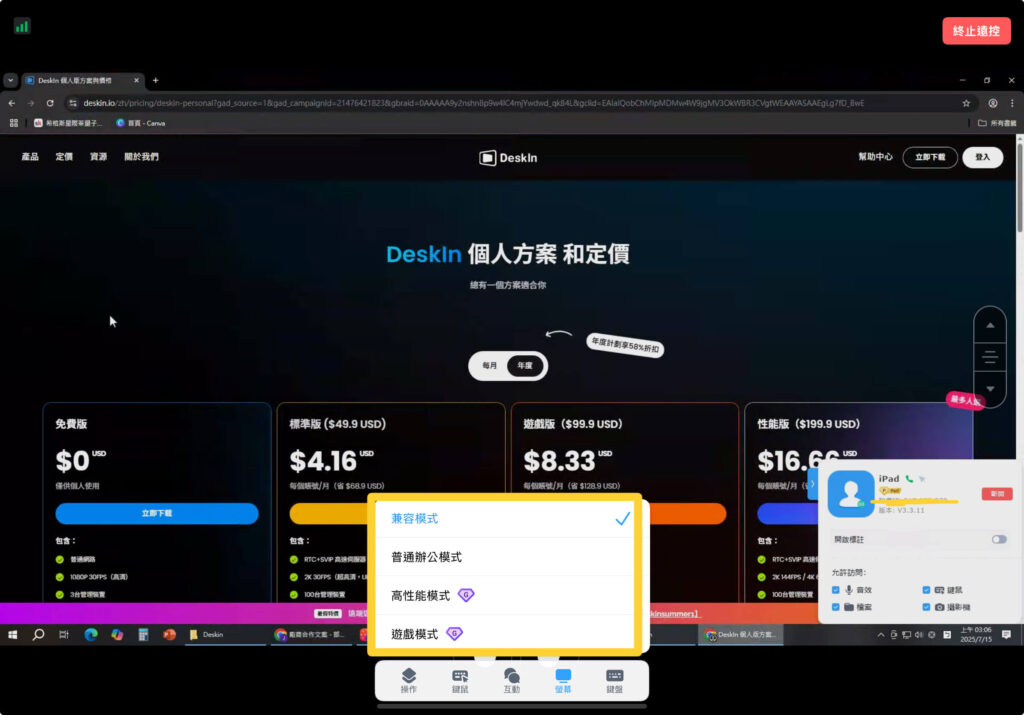Uncheck the 音效 audio permission checkbox

point(836,590)
